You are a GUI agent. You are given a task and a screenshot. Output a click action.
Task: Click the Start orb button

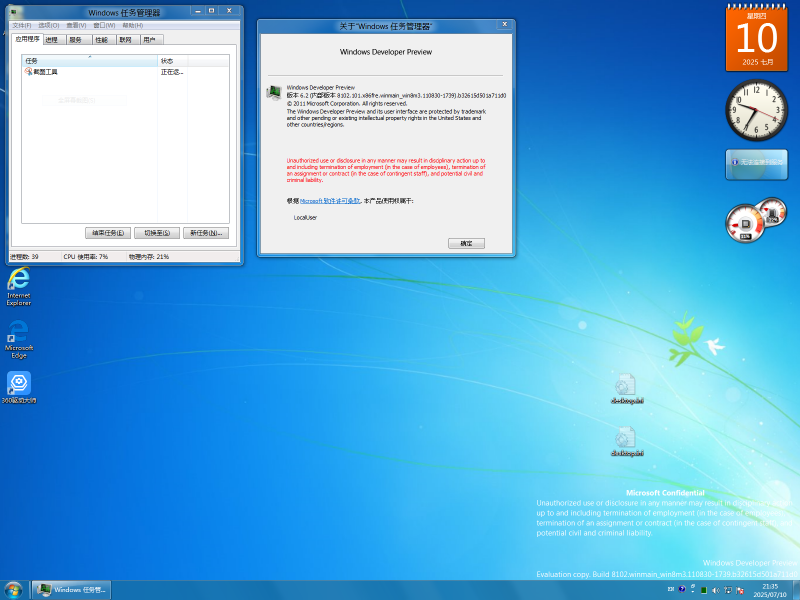coord(13,590)
